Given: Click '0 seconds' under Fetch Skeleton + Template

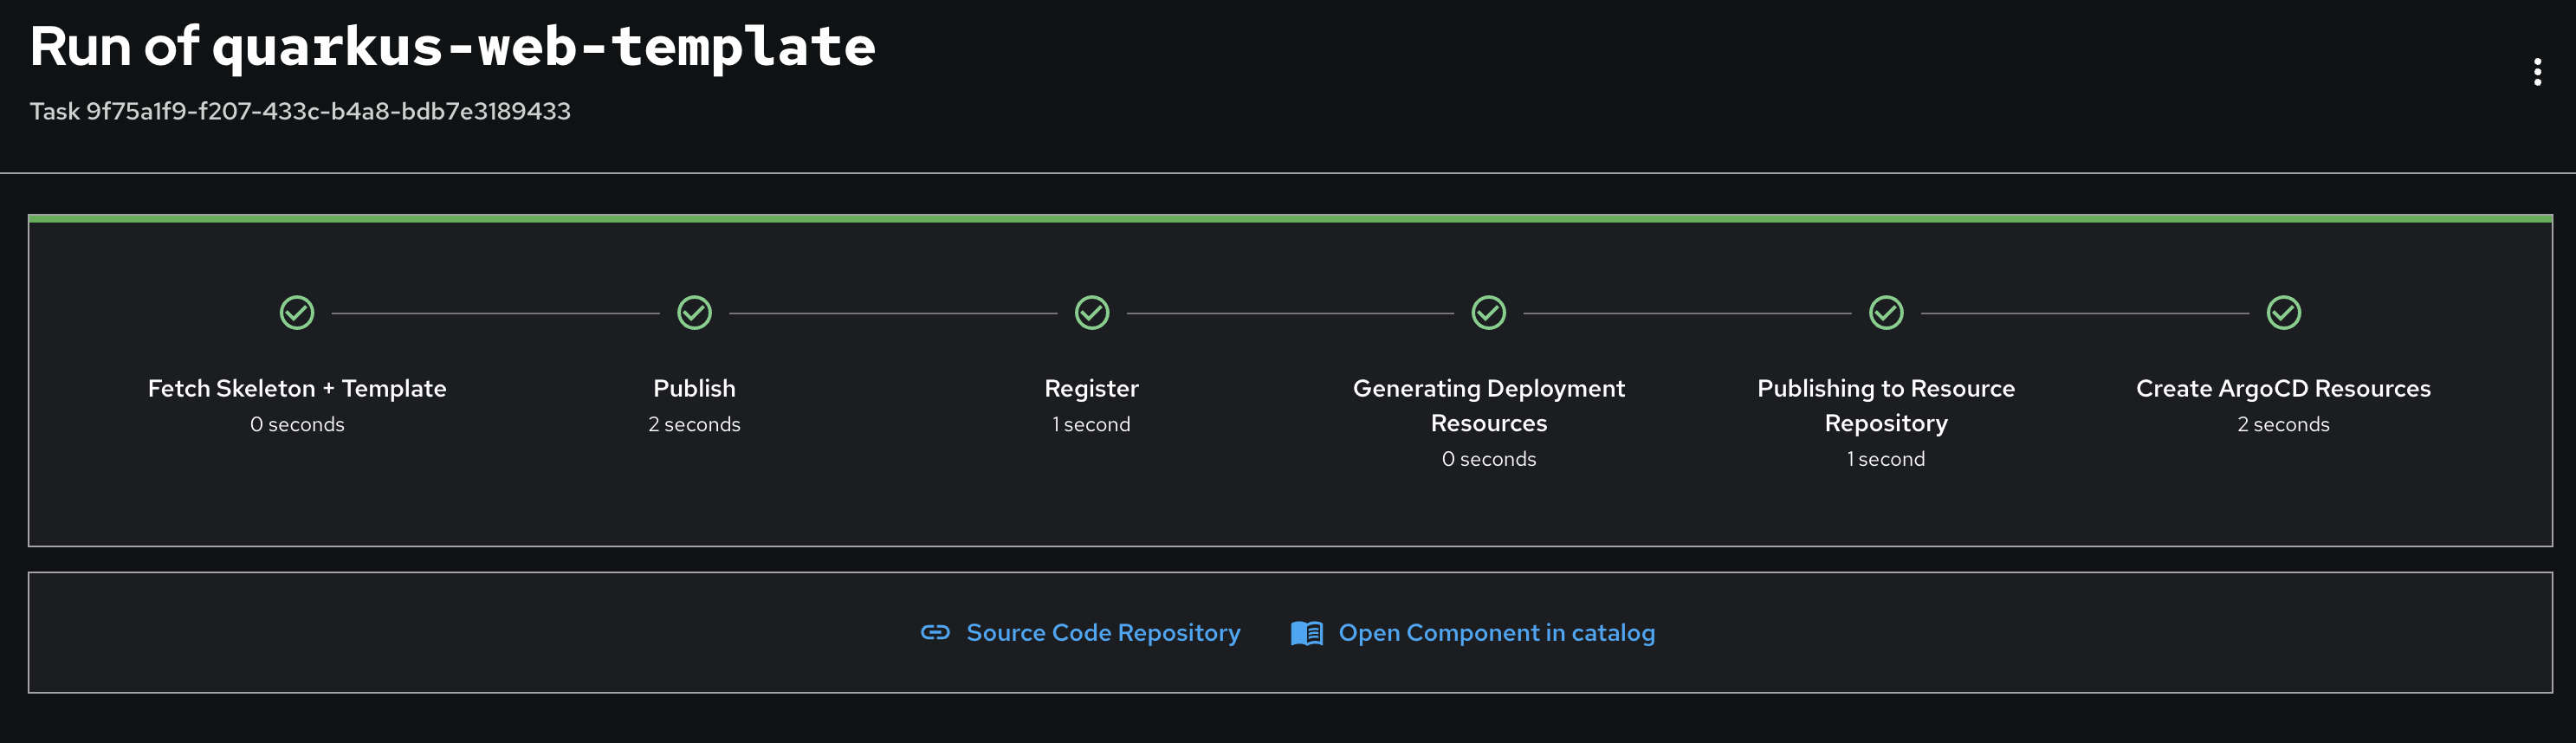Looking at the screenshot, I should 297,424.
